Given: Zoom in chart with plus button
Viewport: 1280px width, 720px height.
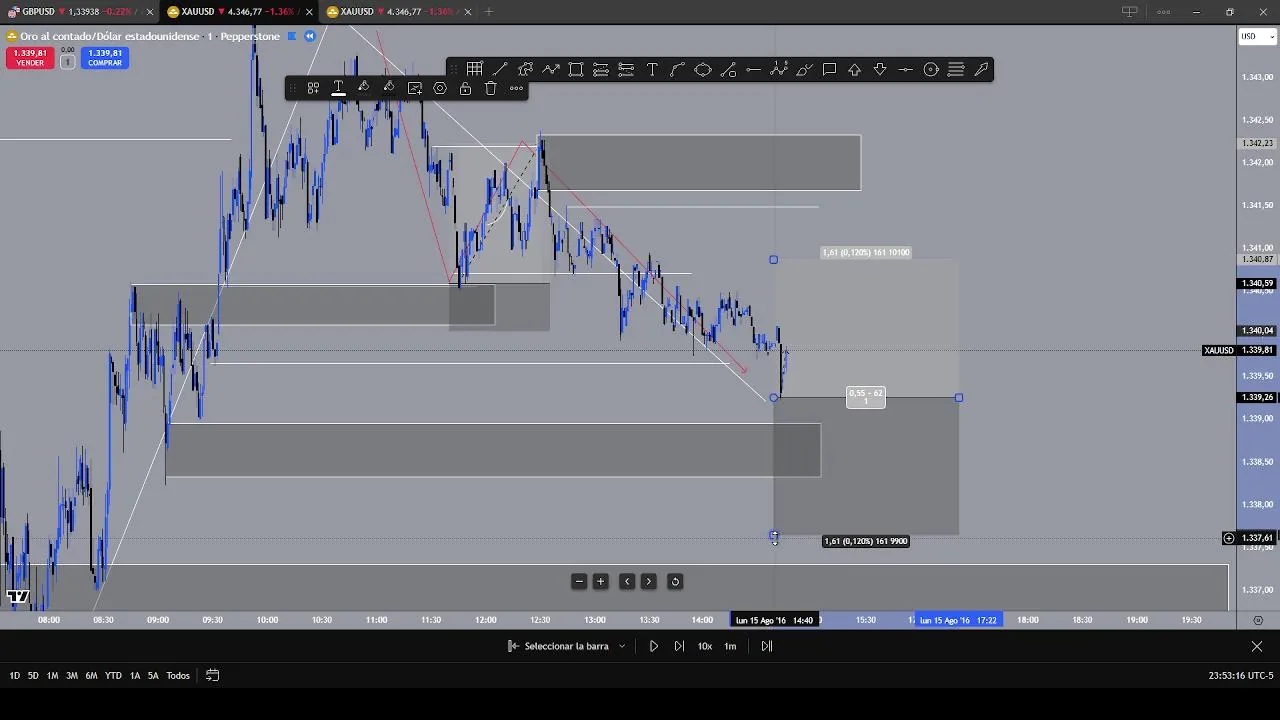Looking at the screenshot, I should tap(601, 581).
